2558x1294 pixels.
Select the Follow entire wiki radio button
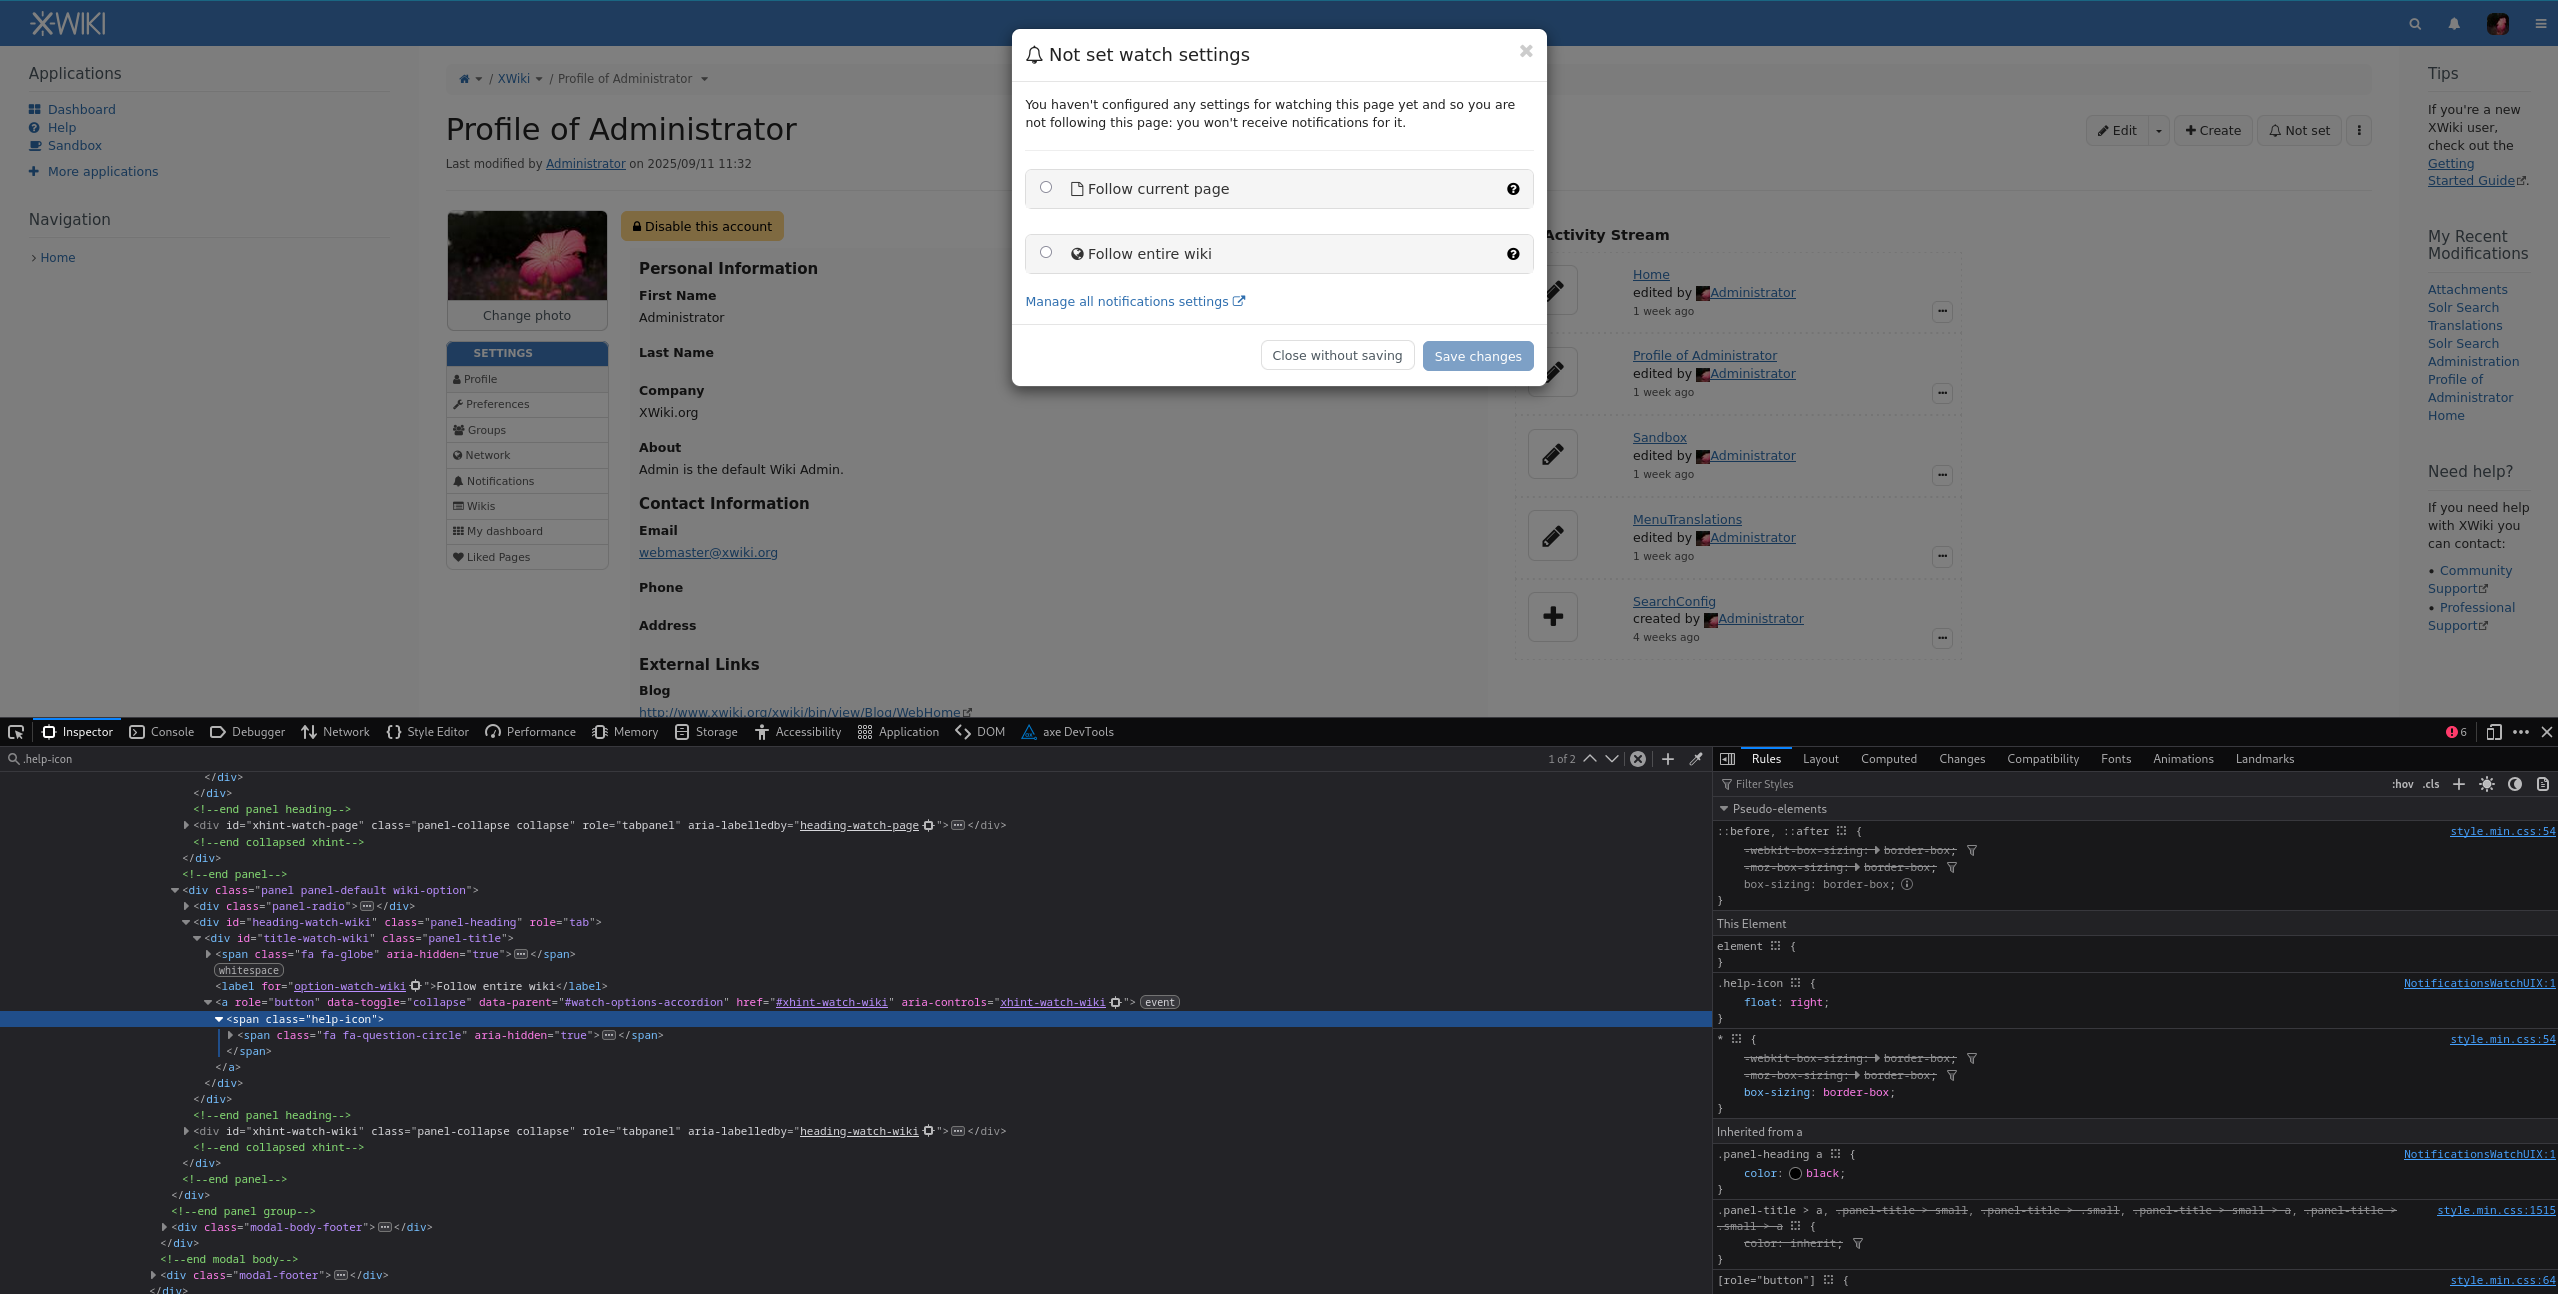(x=1046, y=252)
